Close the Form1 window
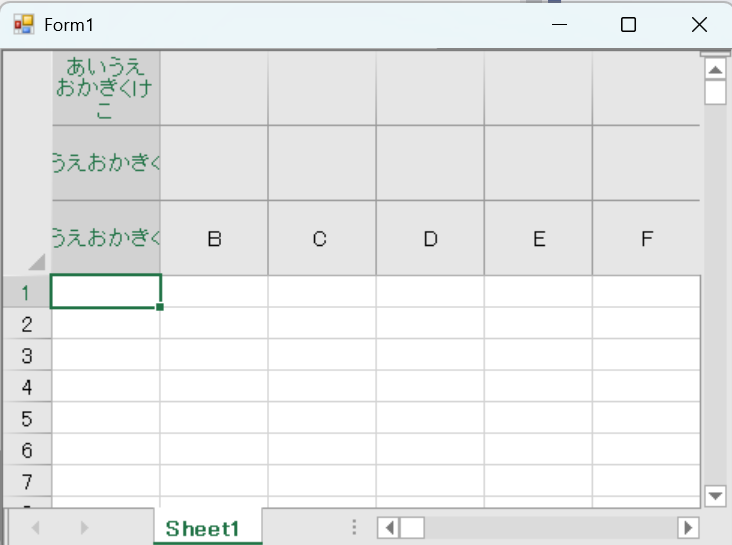Image resolution: width=732 pixels, height=545 pixels. pyautogui.click(x=699, y=24)
